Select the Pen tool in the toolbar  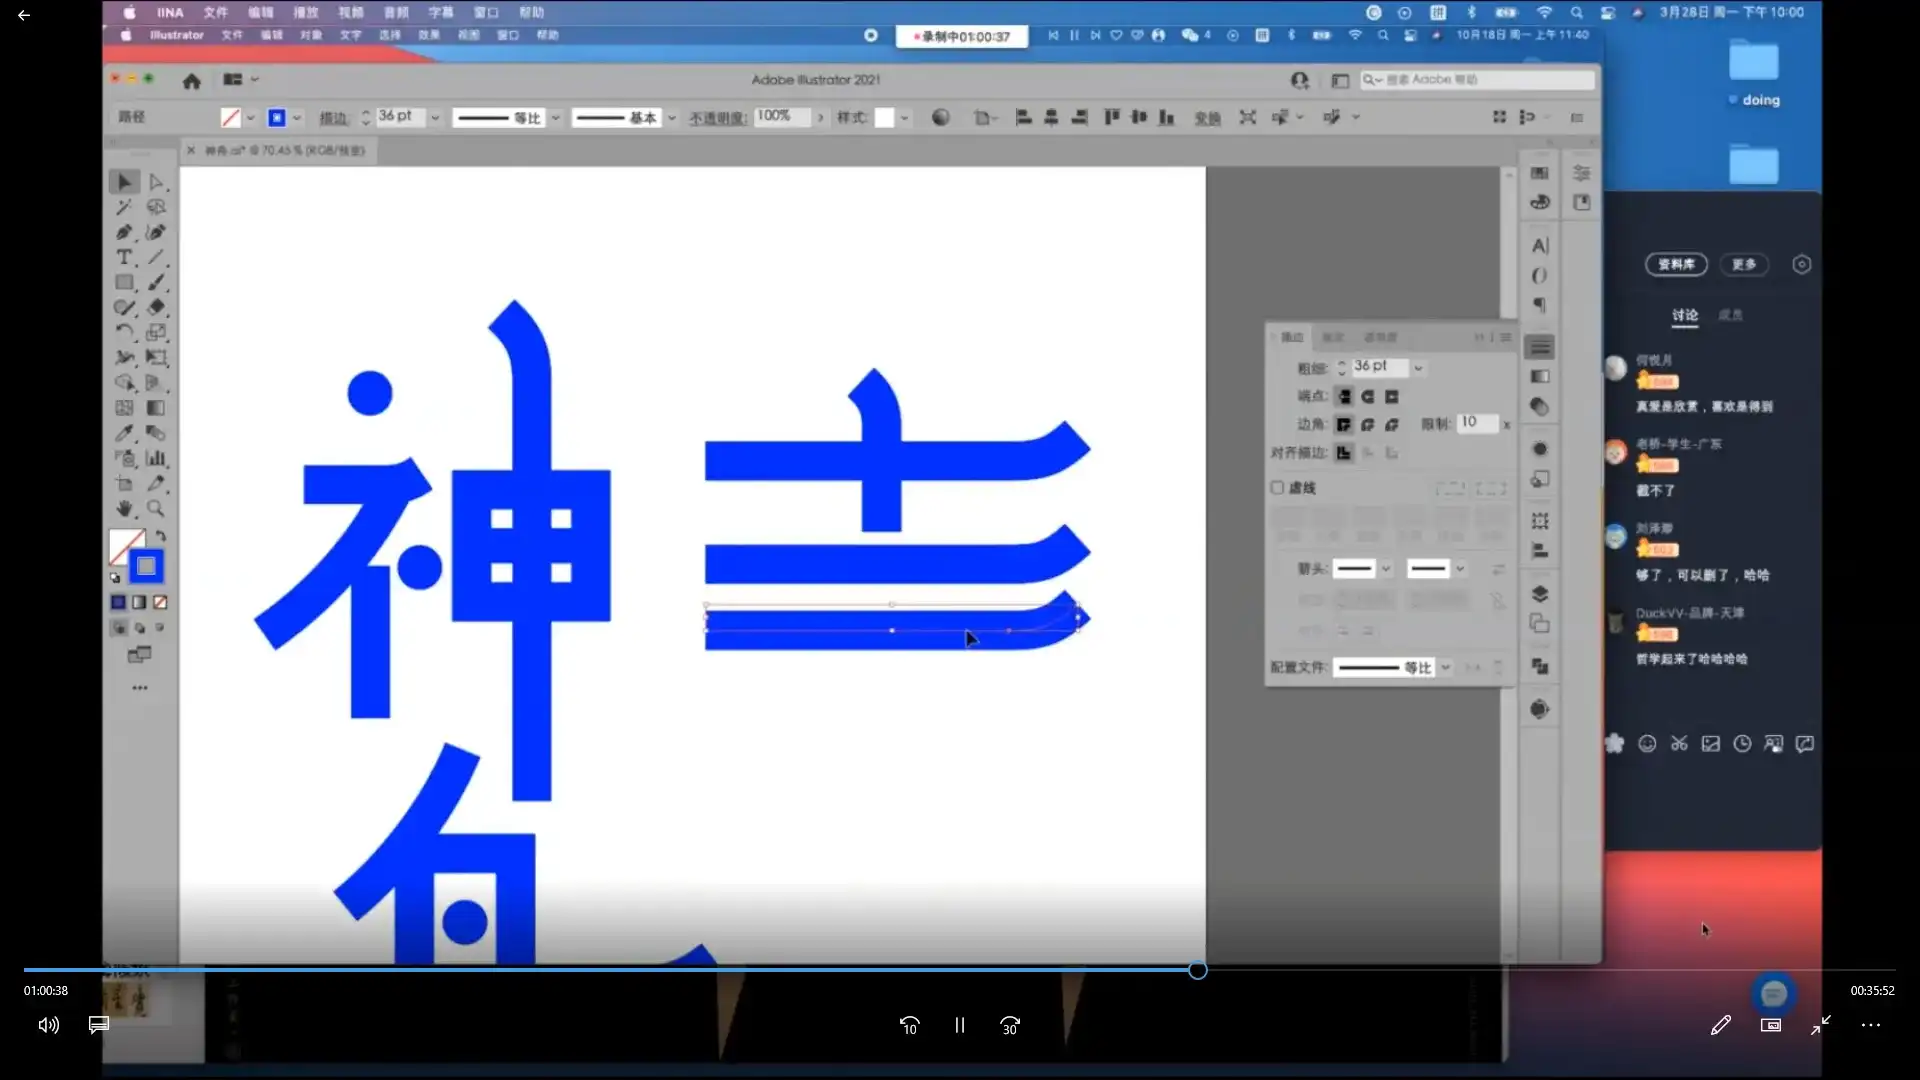click(x=123, y=232)
